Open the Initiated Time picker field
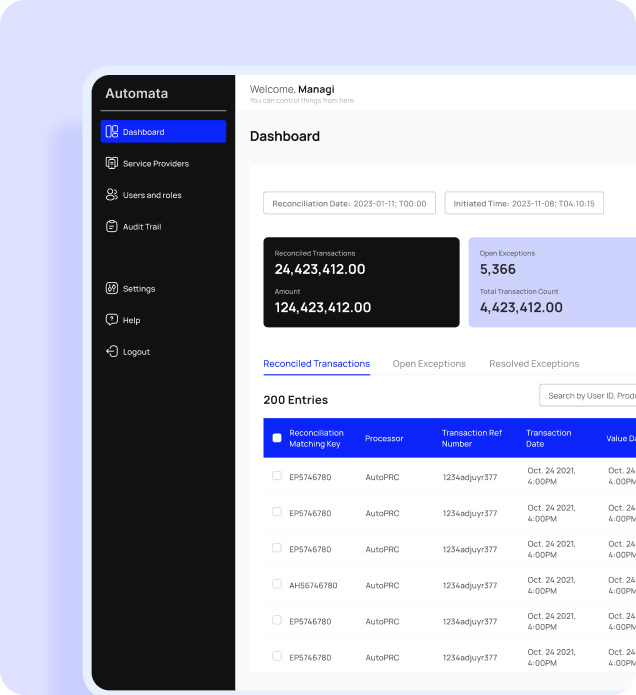636x695 pixels. 524,203
